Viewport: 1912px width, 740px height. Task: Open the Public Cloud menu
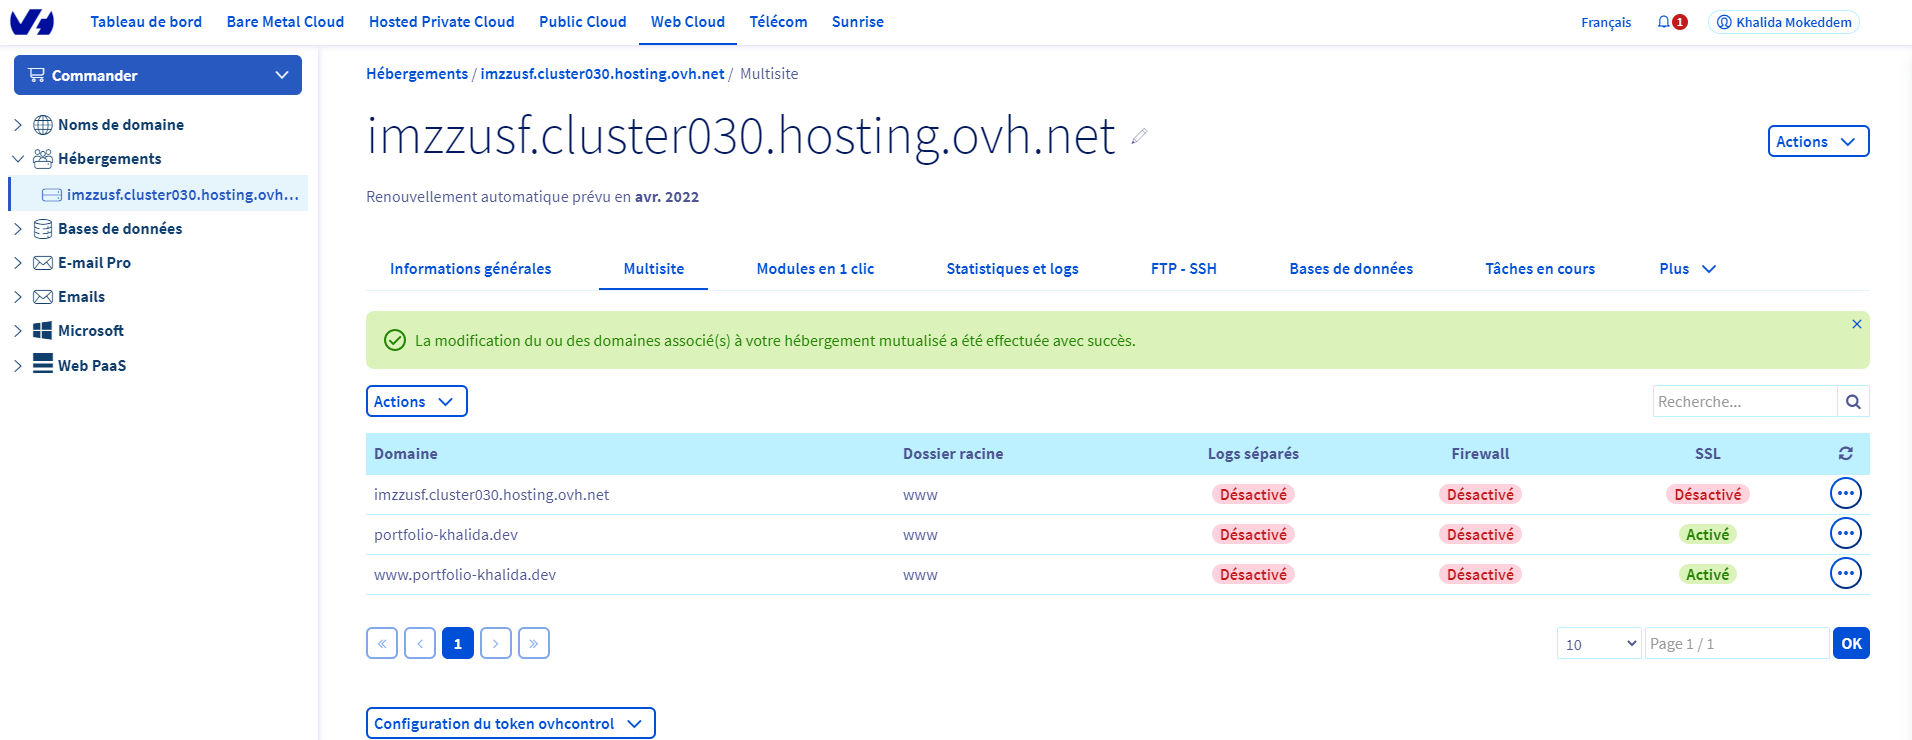[582, 22]
